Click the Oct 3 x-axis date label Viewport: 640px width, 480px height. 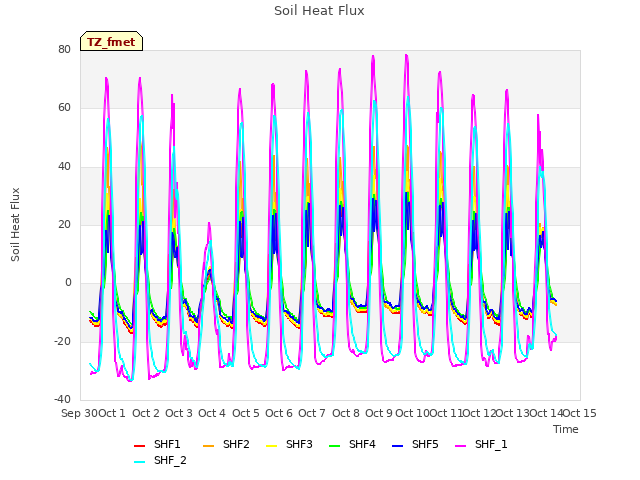point(179,413)
